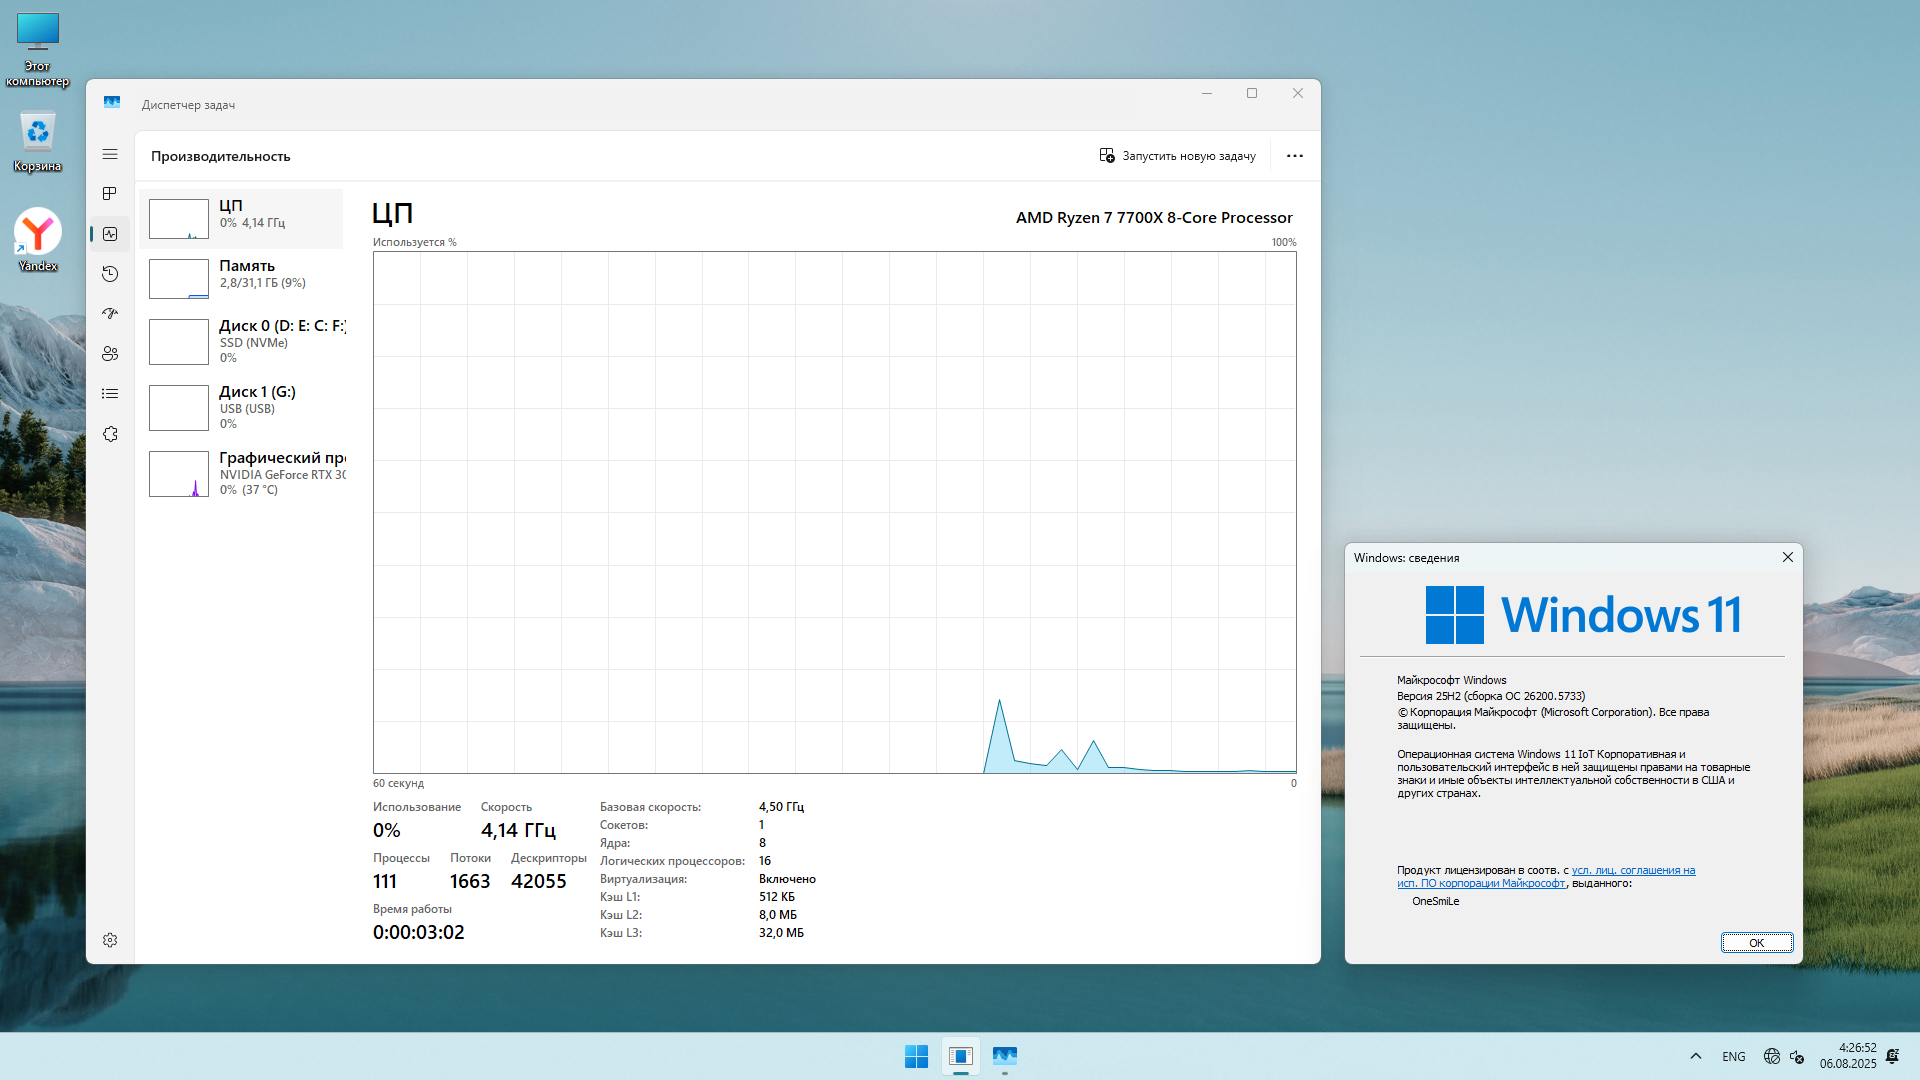Open the Details list icon in sidebar
The height and width of the screenshot is (1080, 1920).
pos(110,394)
